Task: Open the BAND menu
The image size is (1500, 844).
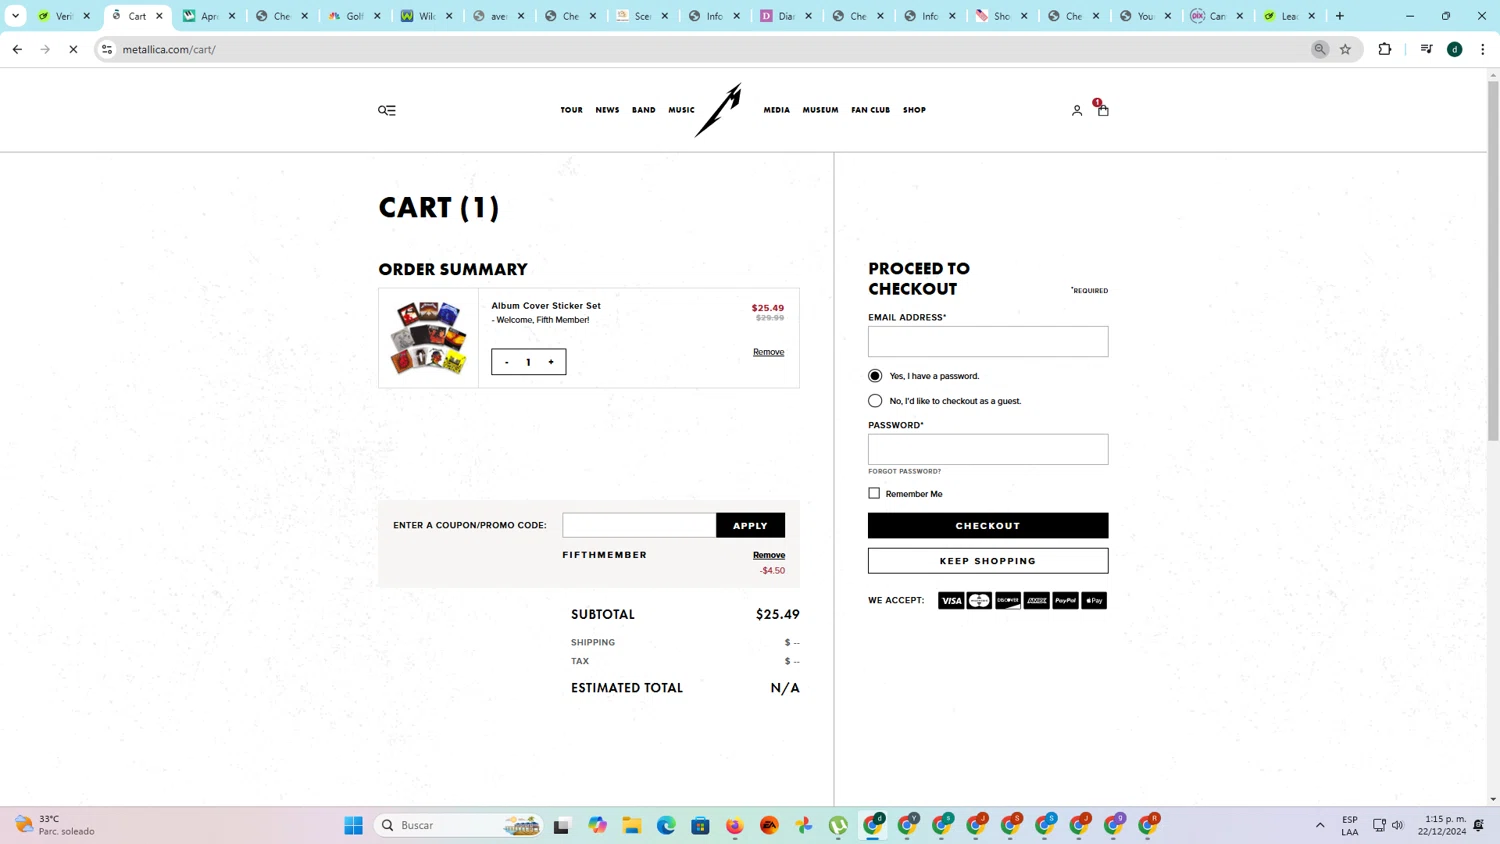Action: pos(644,110)
